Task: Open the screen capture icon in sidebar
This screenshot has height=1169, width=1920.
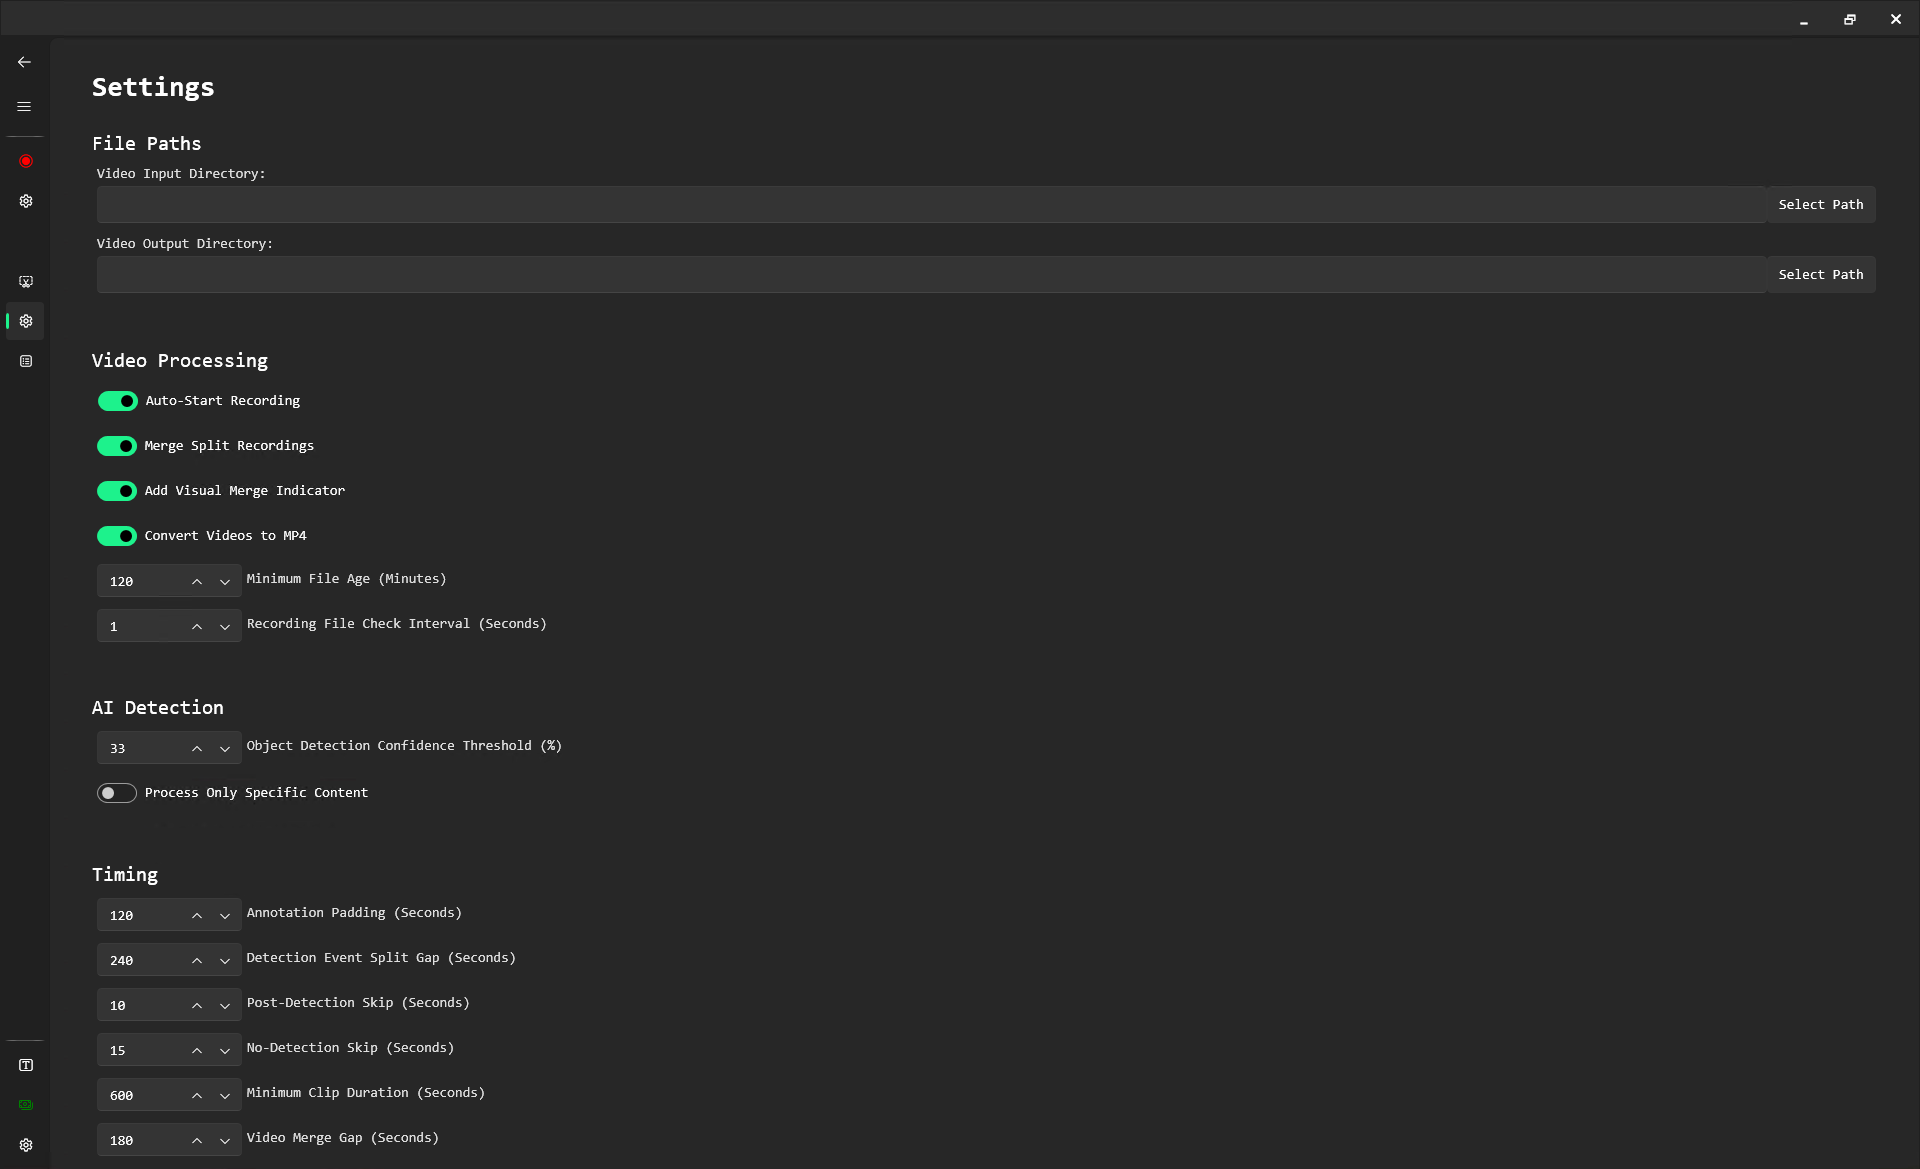Action: click(x=26, y=281)
